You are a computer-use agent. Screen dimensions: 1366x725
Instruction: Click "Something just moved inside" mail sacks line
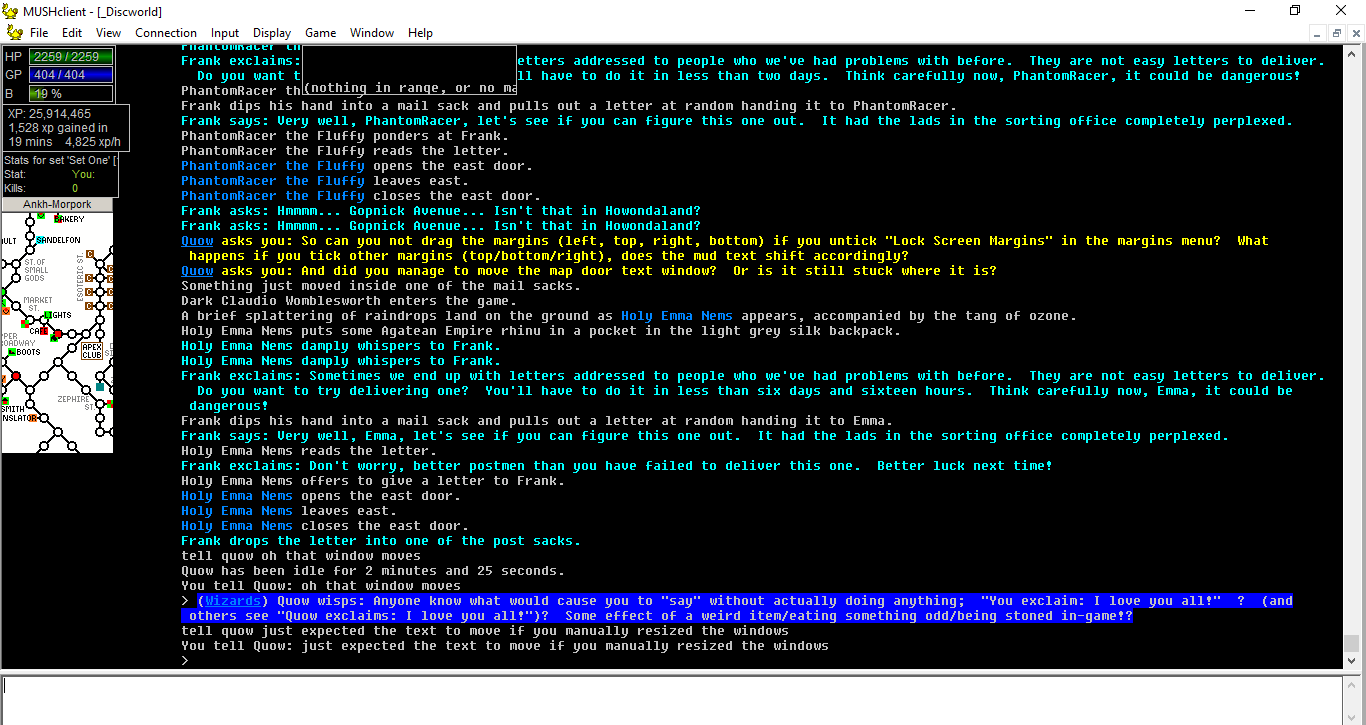381,286
